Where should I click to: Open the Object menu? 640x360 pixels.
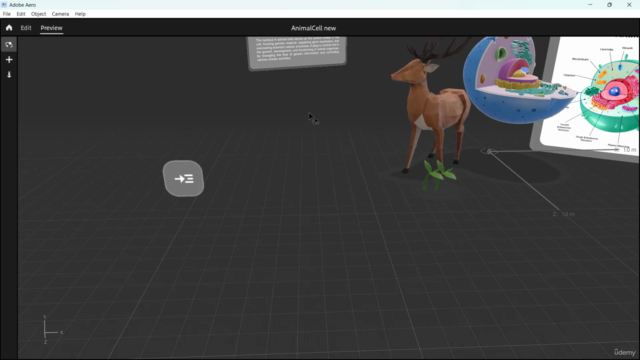[x=38, y=14]
